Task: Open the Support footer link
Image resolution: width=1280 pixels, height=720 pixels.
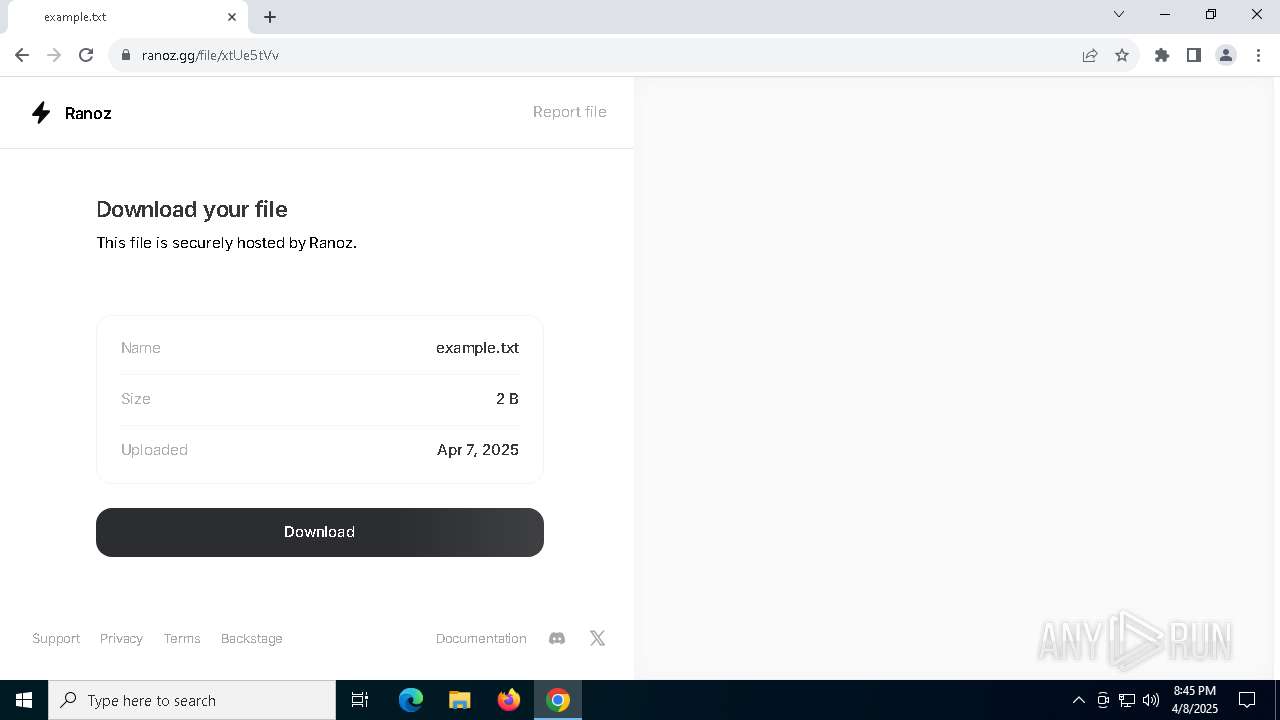Action: (x=56, y=638)
